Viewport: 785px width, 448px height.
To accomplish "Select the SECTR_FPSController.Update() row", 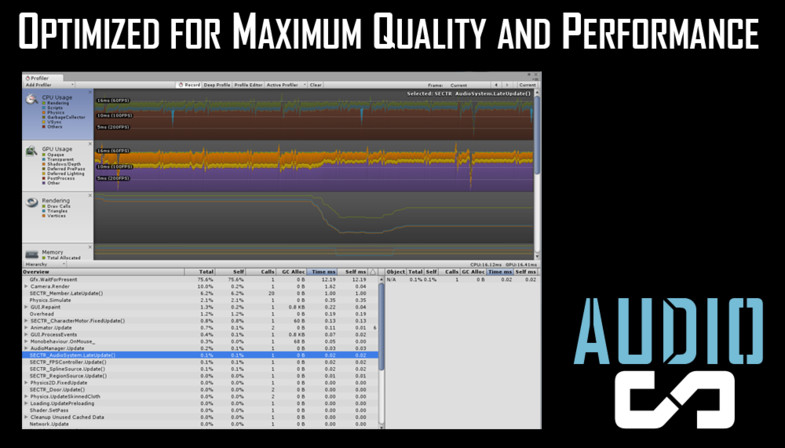I will click(x=200, y=362).
